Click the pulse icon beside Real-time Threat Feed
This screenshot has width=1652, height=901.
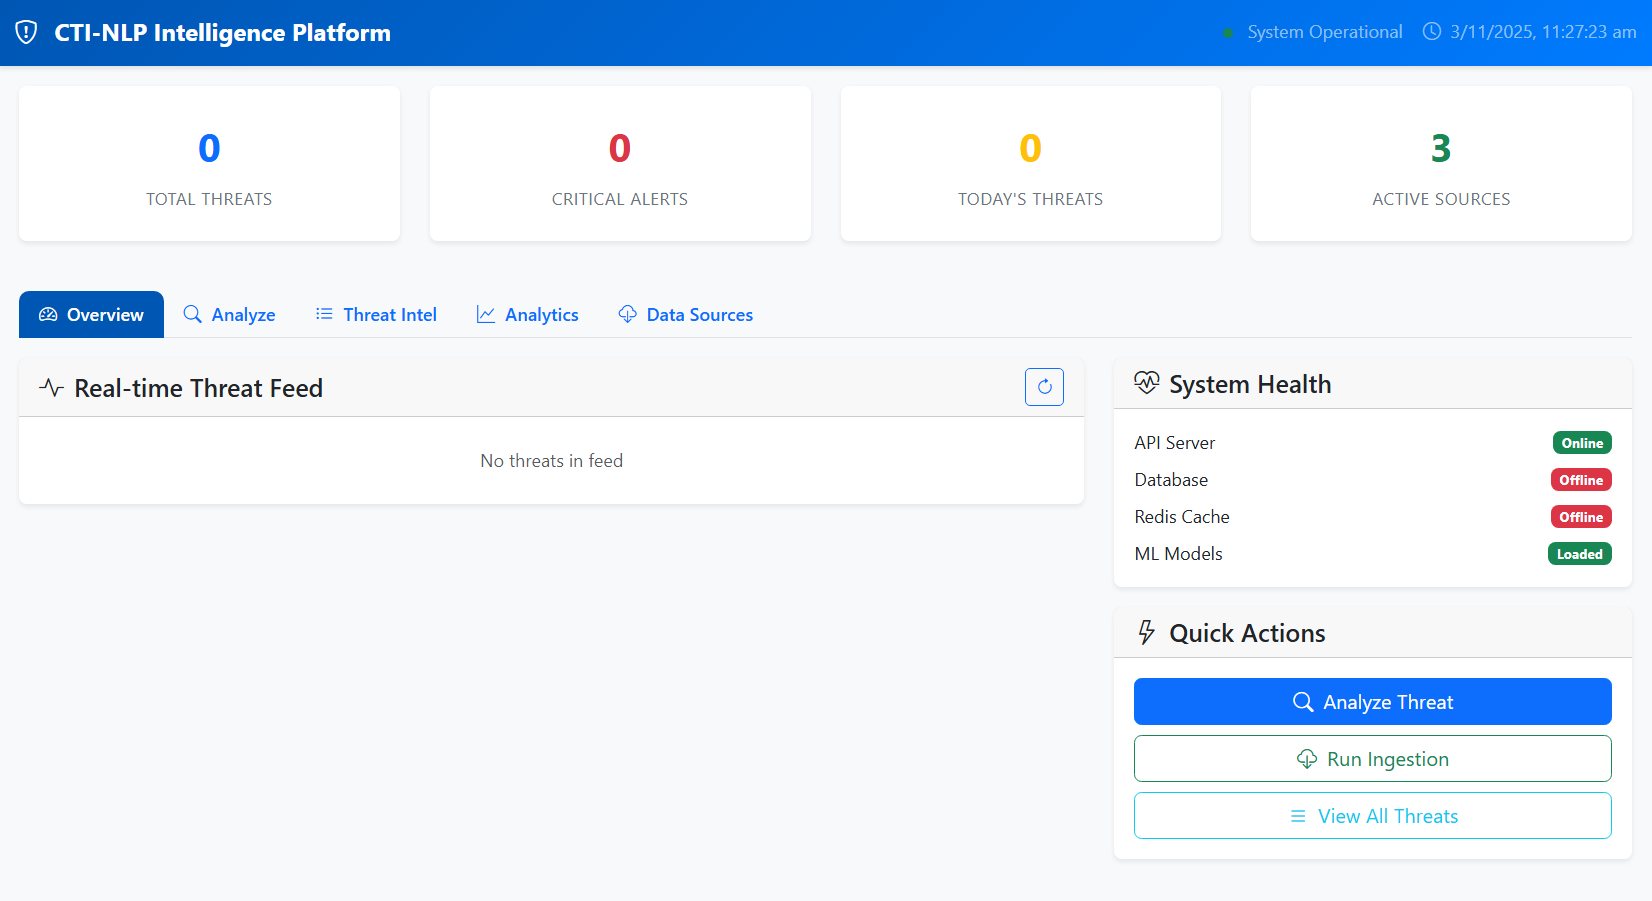[51, 388]
